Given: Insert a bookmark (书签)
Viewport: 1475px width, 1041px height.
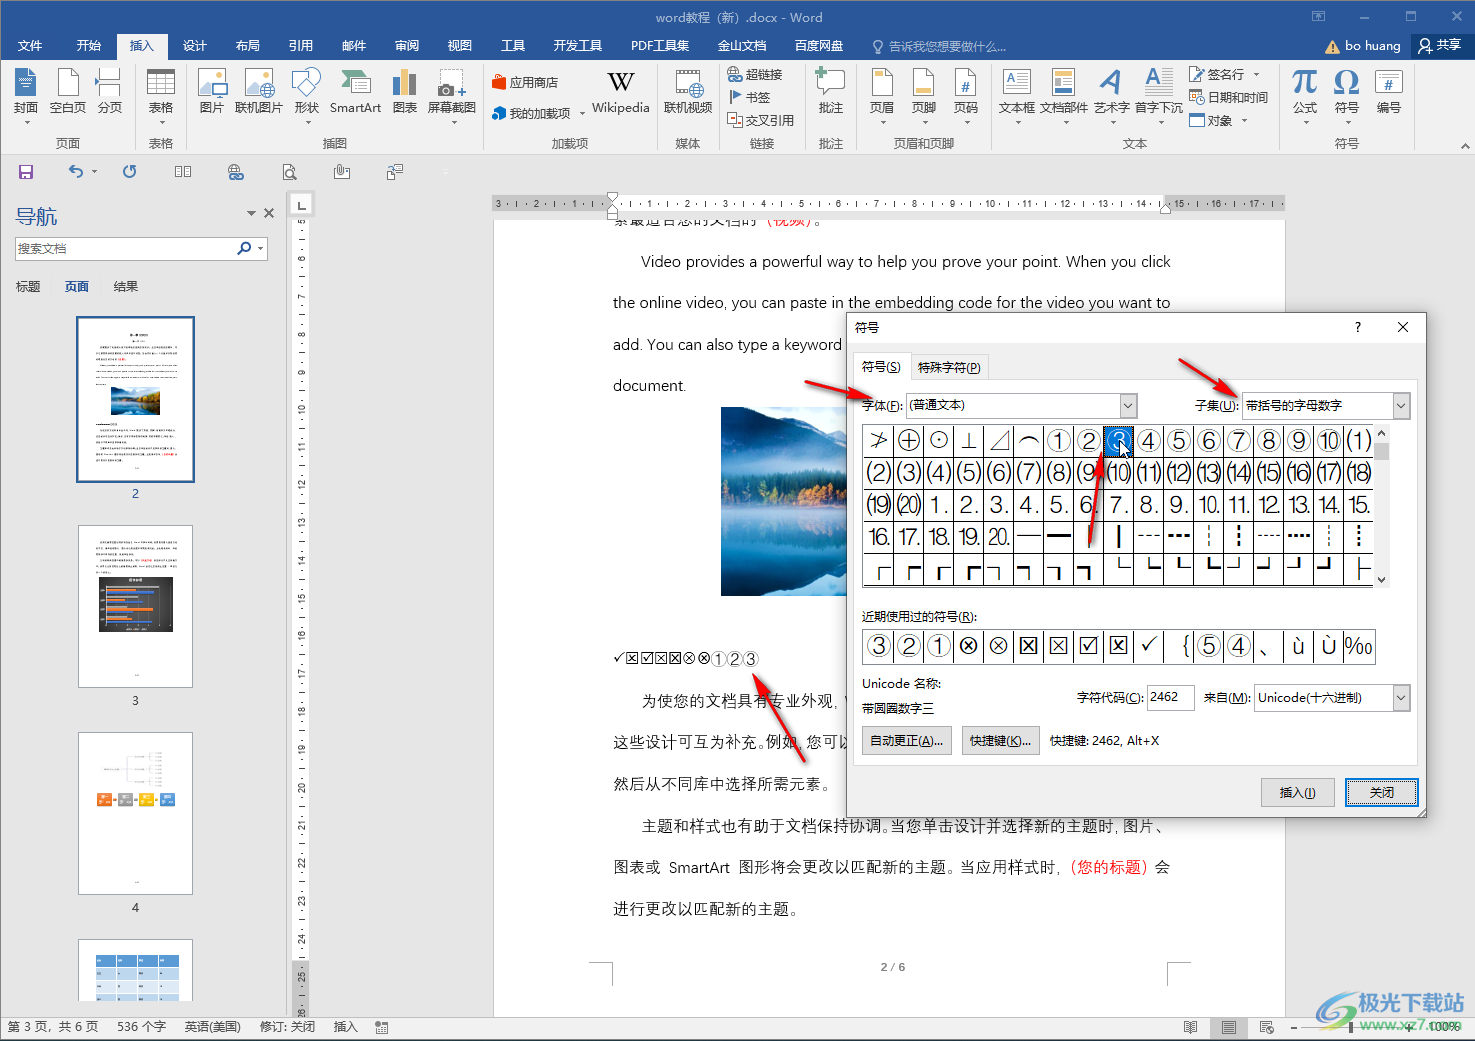Looking at the screenshot, I should [x=750, y=97].
